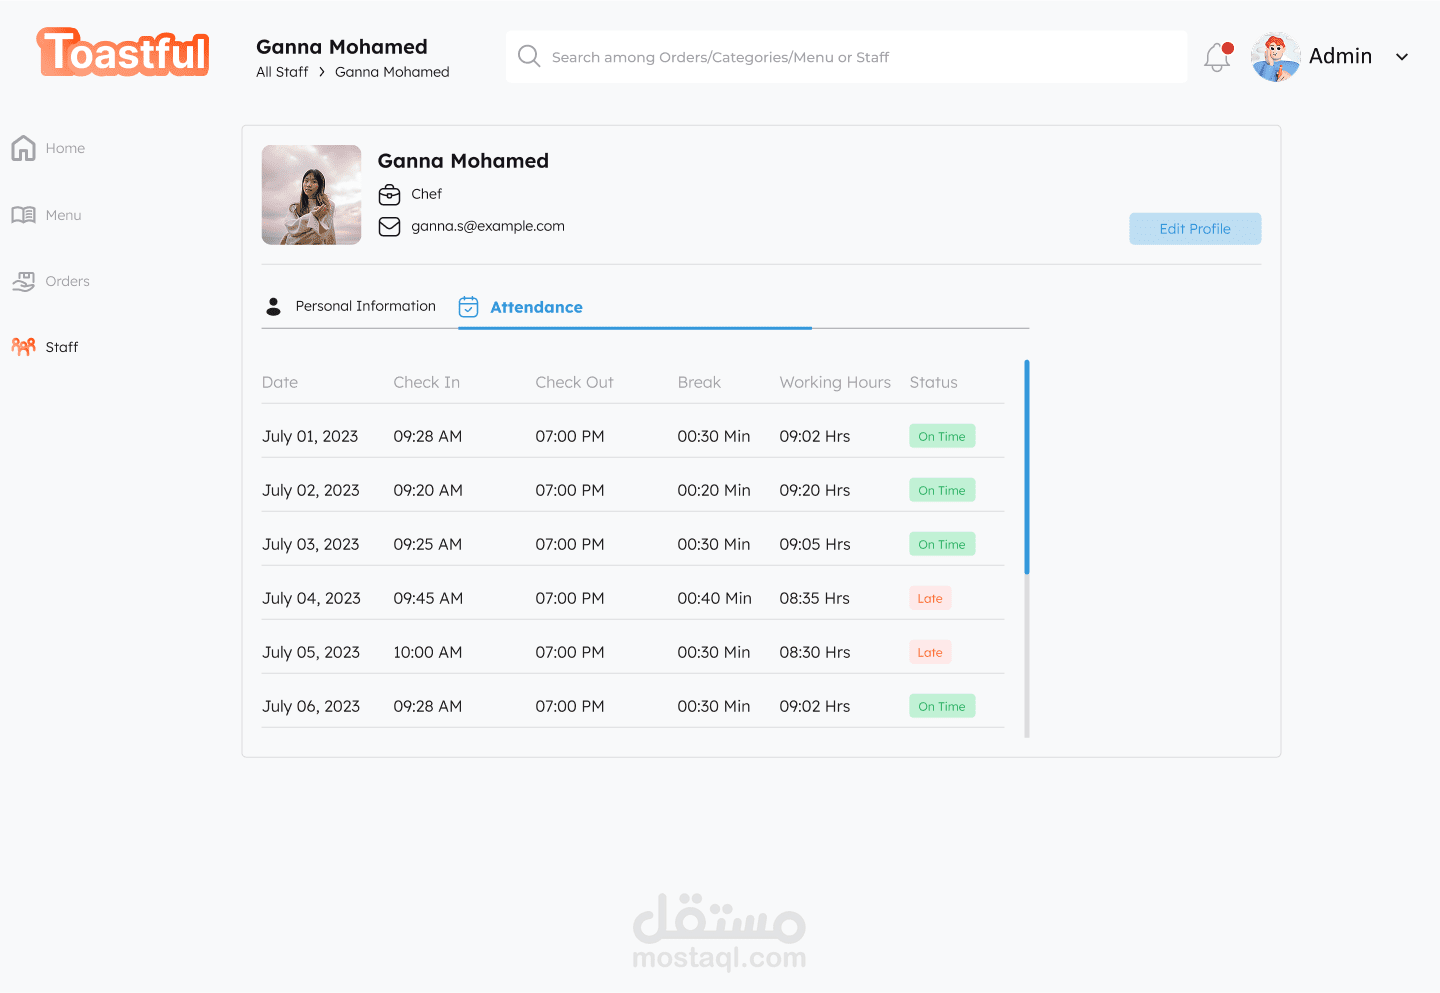Click the Admin avatar picture
The height and width of the screenshot is (993, 1440).
(x=1275, y=57)
